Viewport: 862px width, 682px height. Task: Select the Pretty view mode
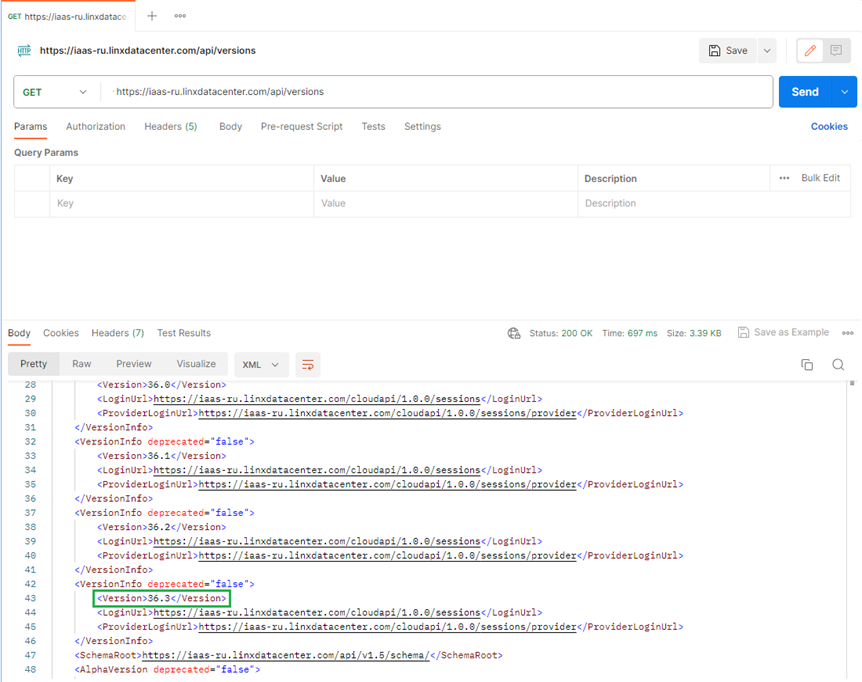34,364
